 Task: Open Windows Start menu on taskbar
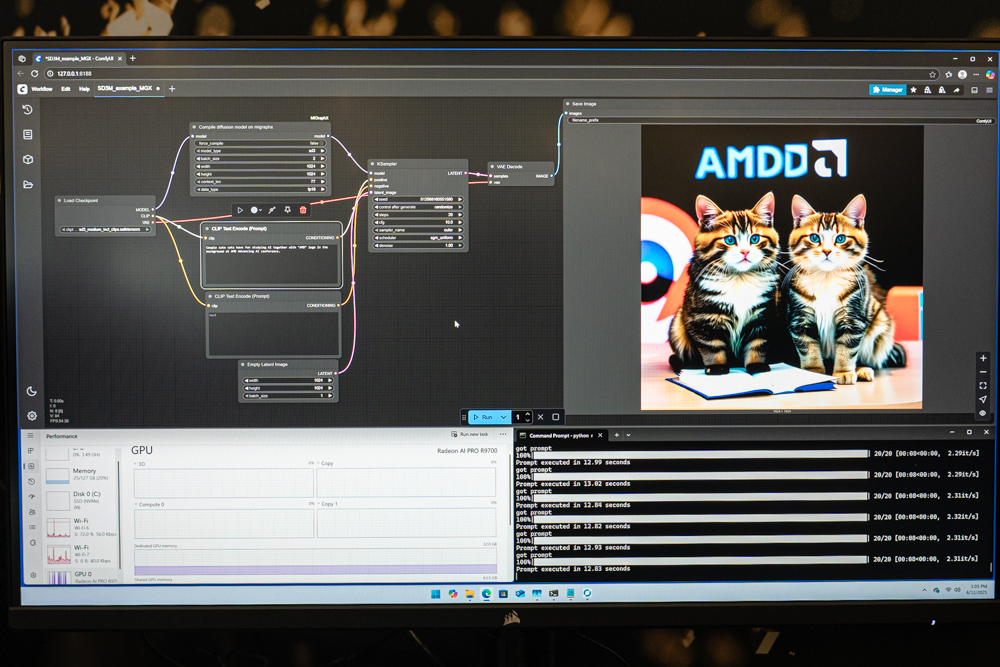(x=436, y=594)
